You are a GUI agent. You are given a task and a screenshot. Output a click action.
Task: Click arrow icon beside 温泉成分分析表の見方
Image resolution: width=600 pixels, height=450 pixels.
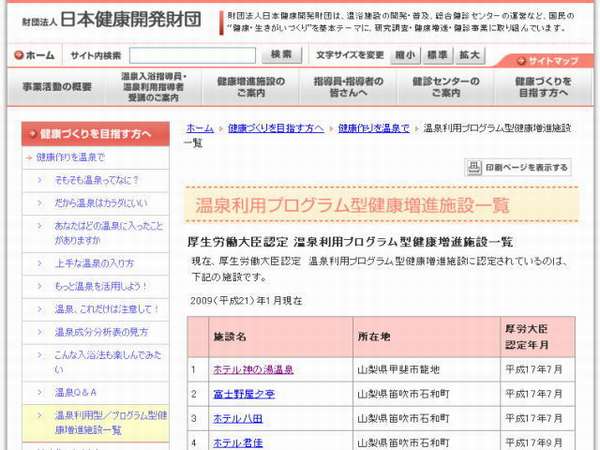click(39, 332)
